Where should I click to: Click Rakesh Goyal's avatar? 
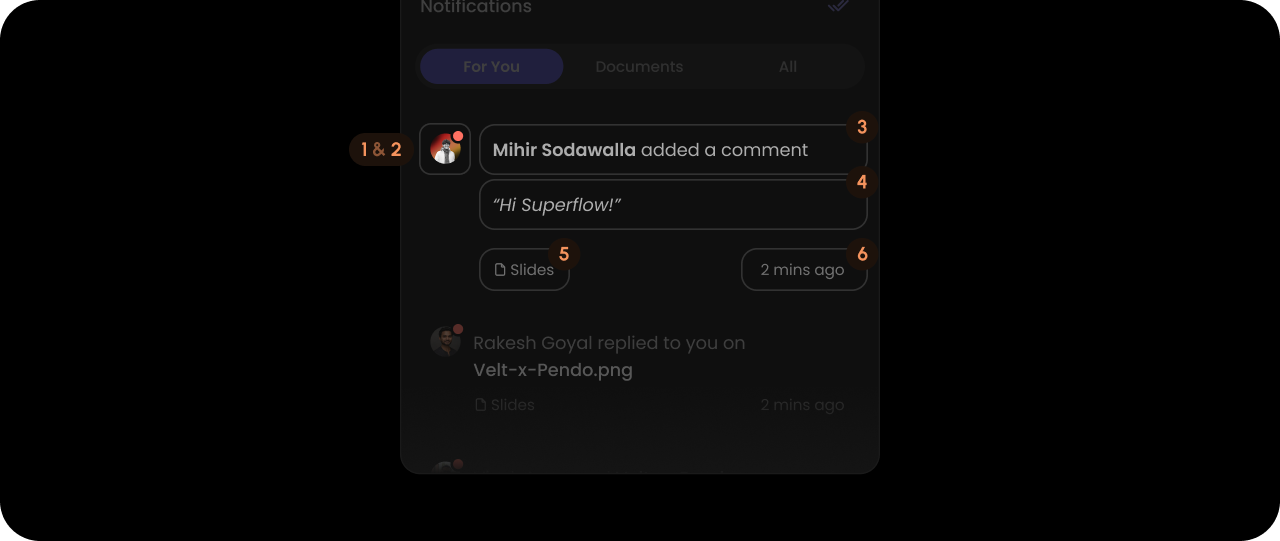point(445,342)
